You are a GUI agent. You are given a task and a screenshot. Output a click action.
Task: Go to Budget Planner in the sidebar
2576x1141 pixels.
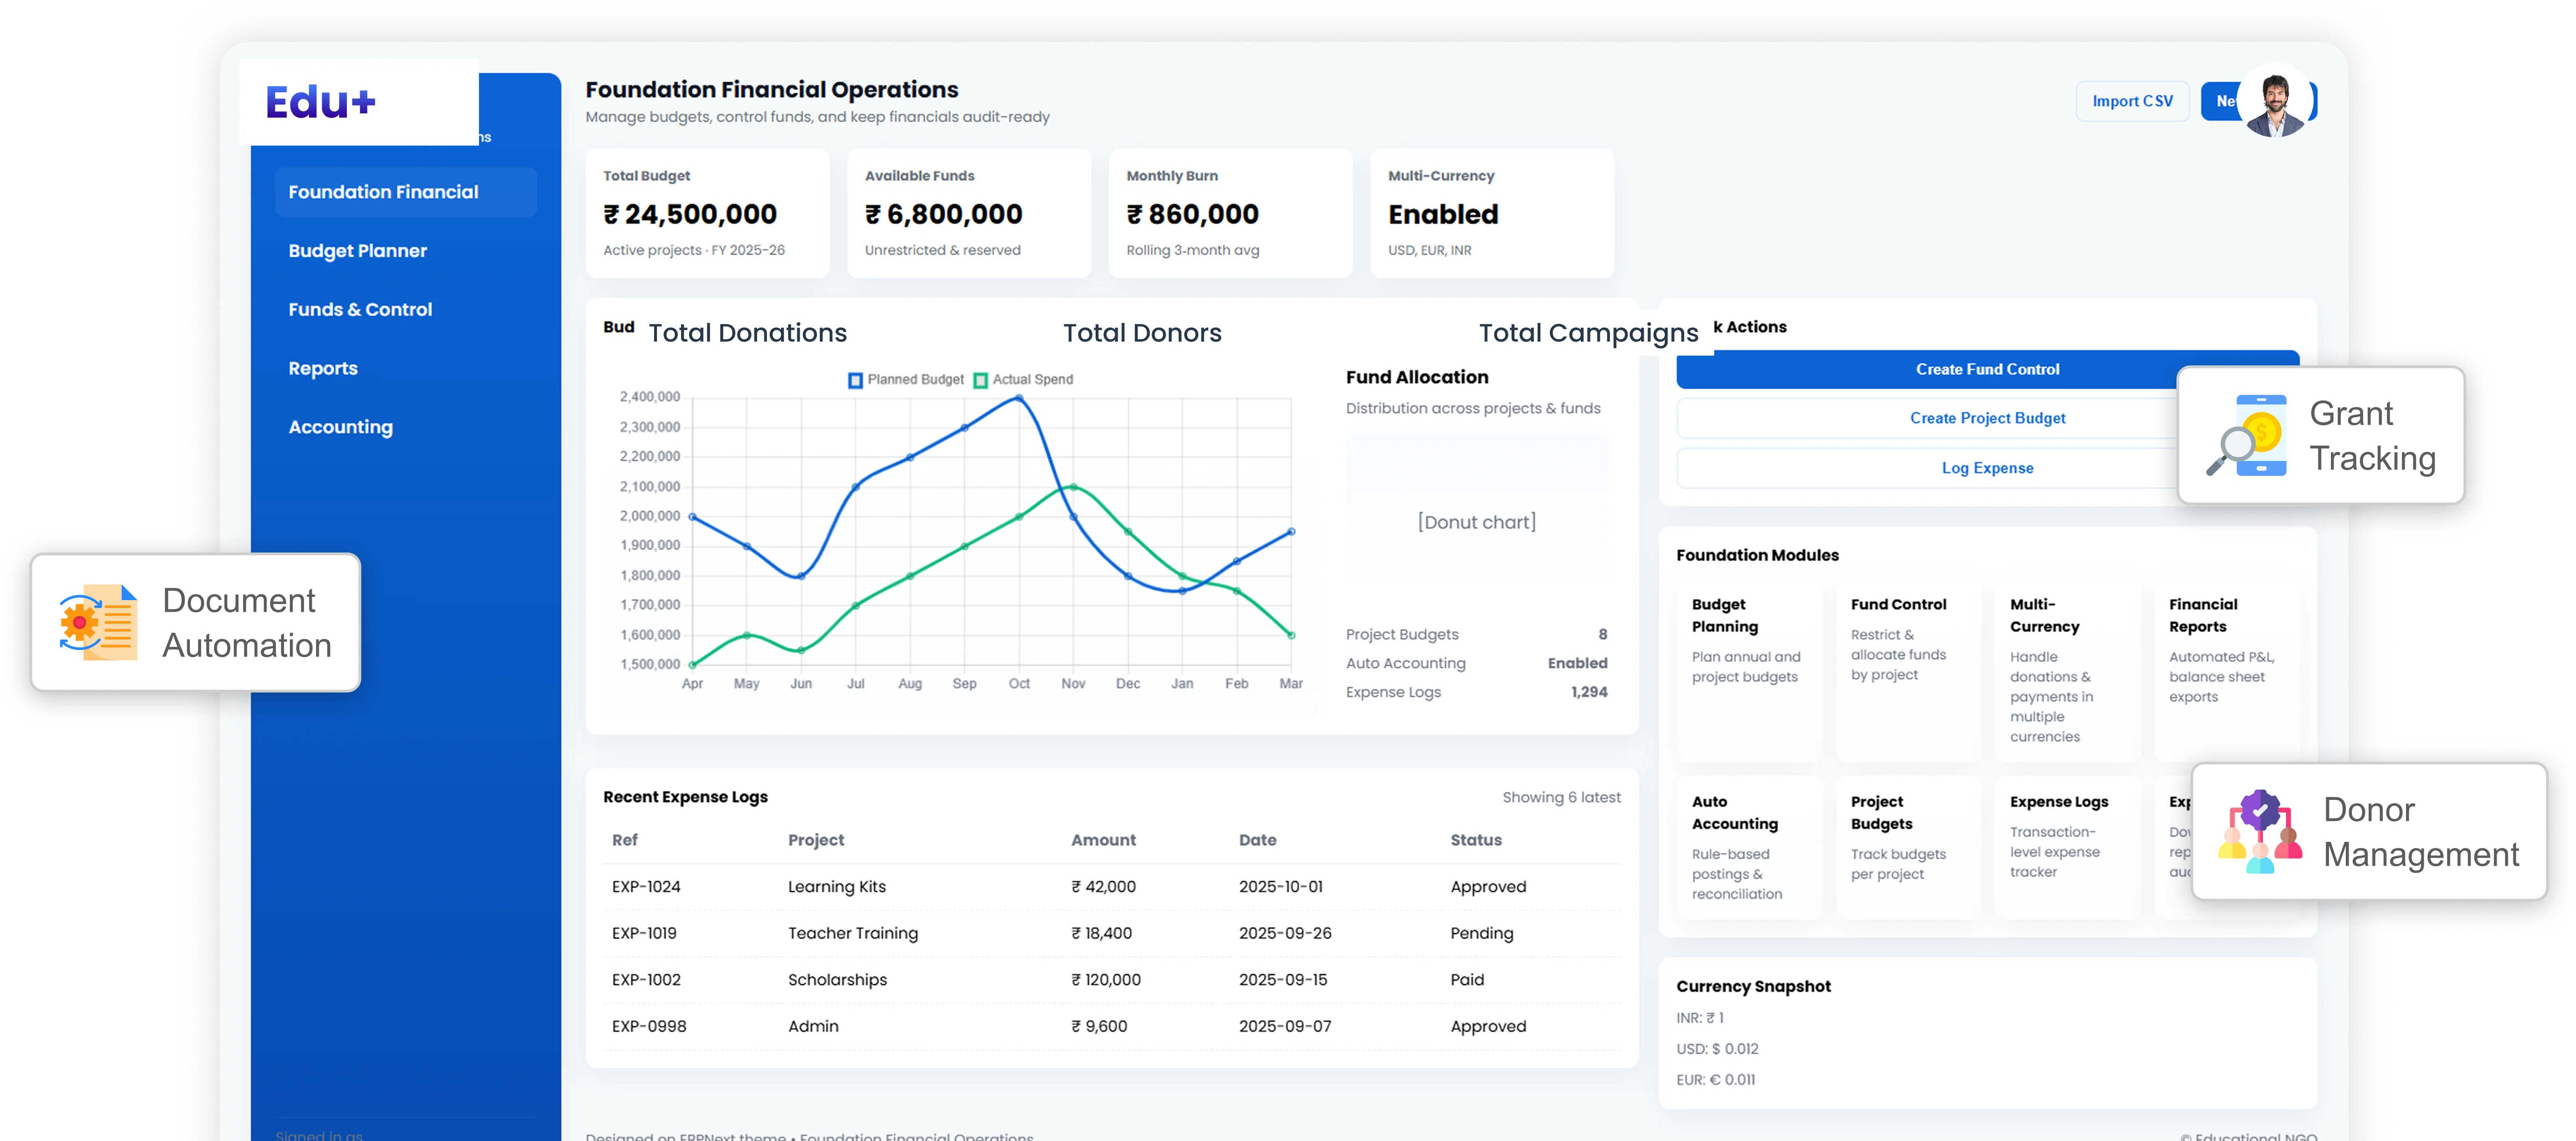point(358,251)
